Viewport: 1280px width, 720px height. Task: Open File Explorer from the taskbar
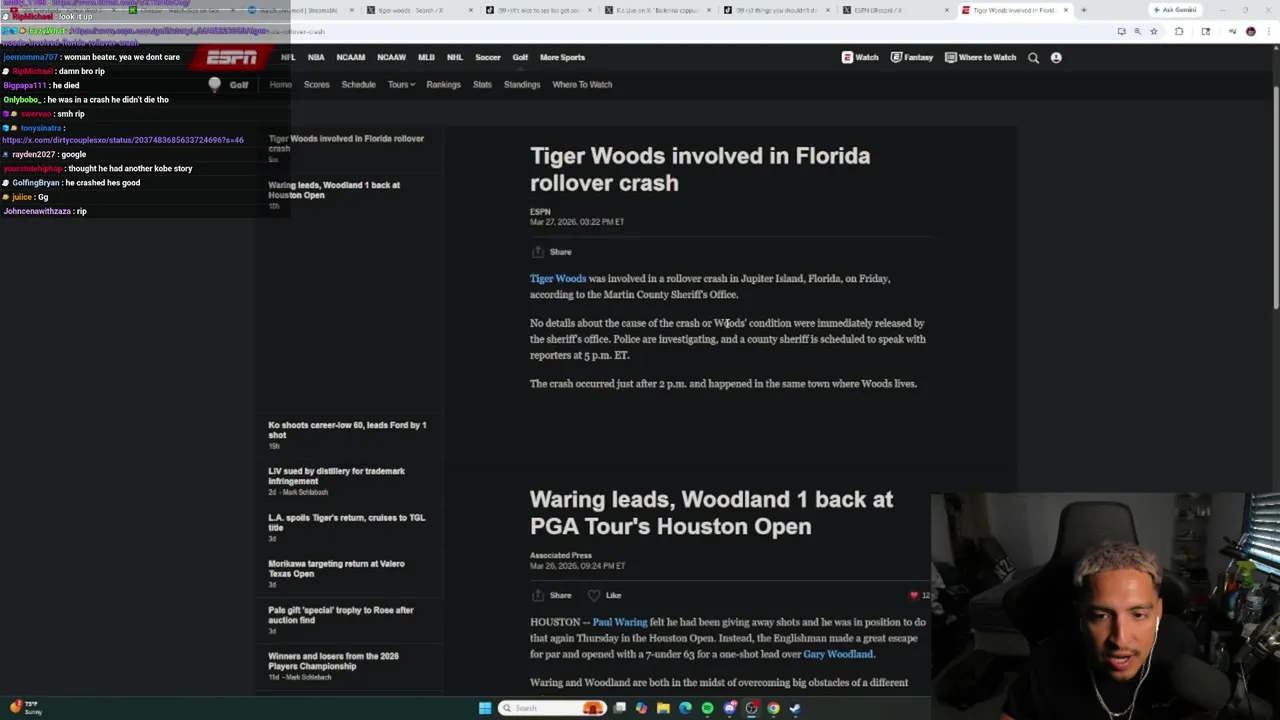(x=663, y=708)
